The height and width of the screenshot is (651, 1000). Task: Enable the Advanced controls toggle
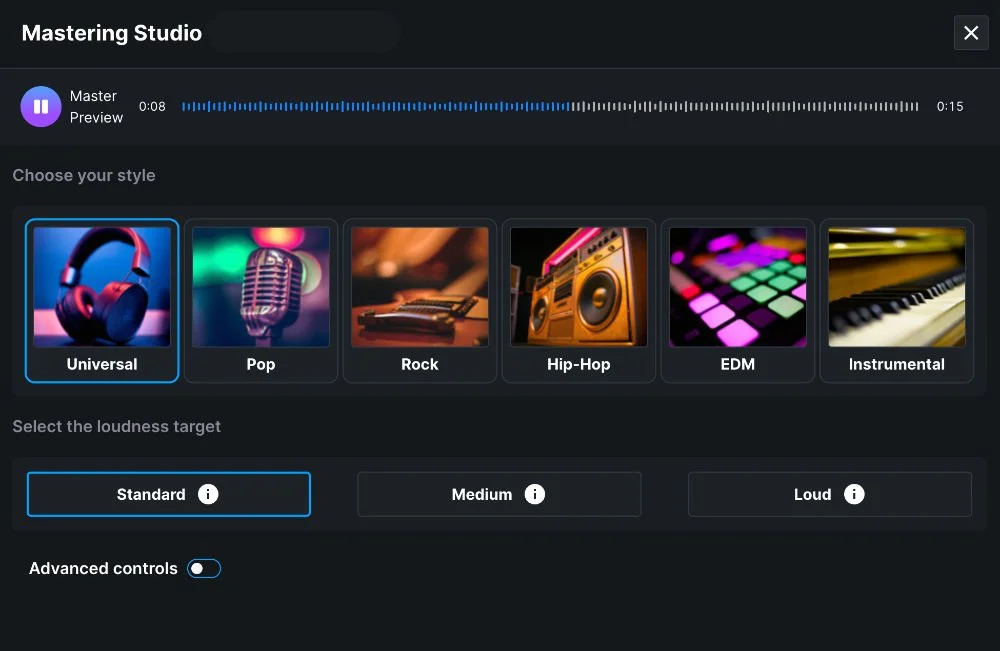click(x=203, y=568)
